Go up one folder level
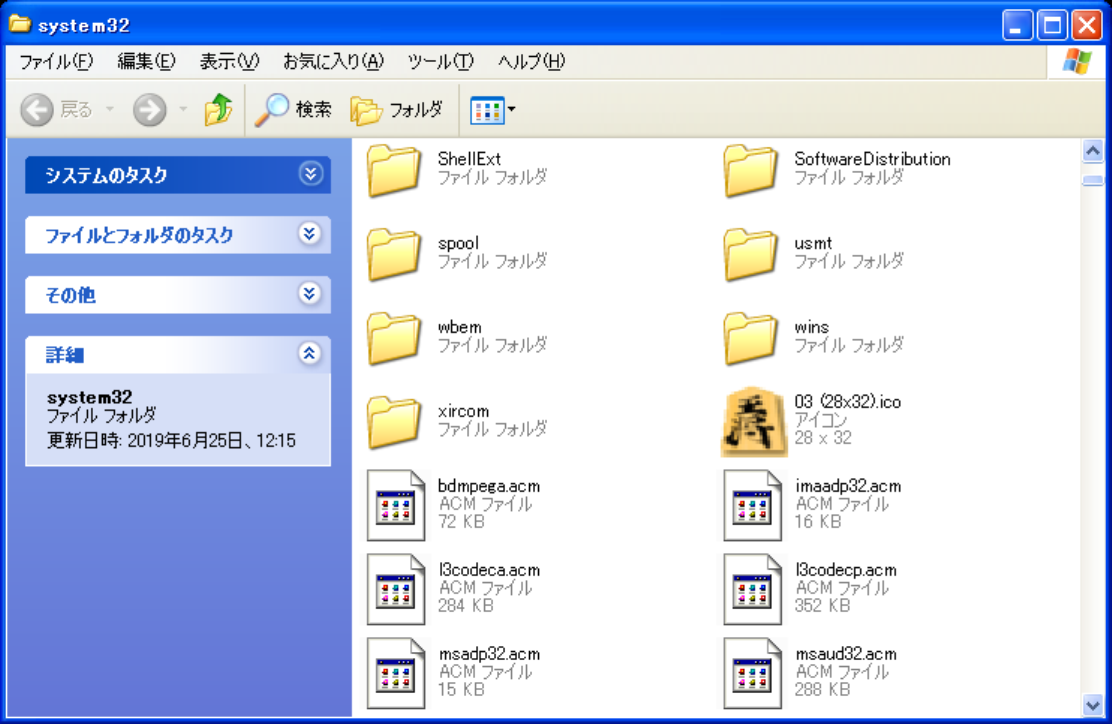The width and height of the screenshot is (1112, 724). point(218,110)
